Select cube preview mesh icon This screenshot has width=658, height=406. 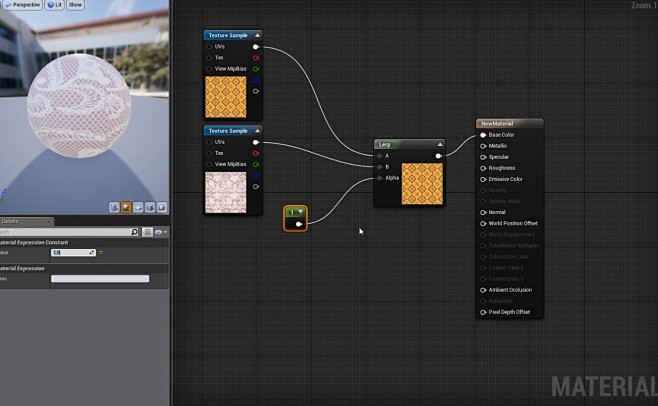[150, 207]
